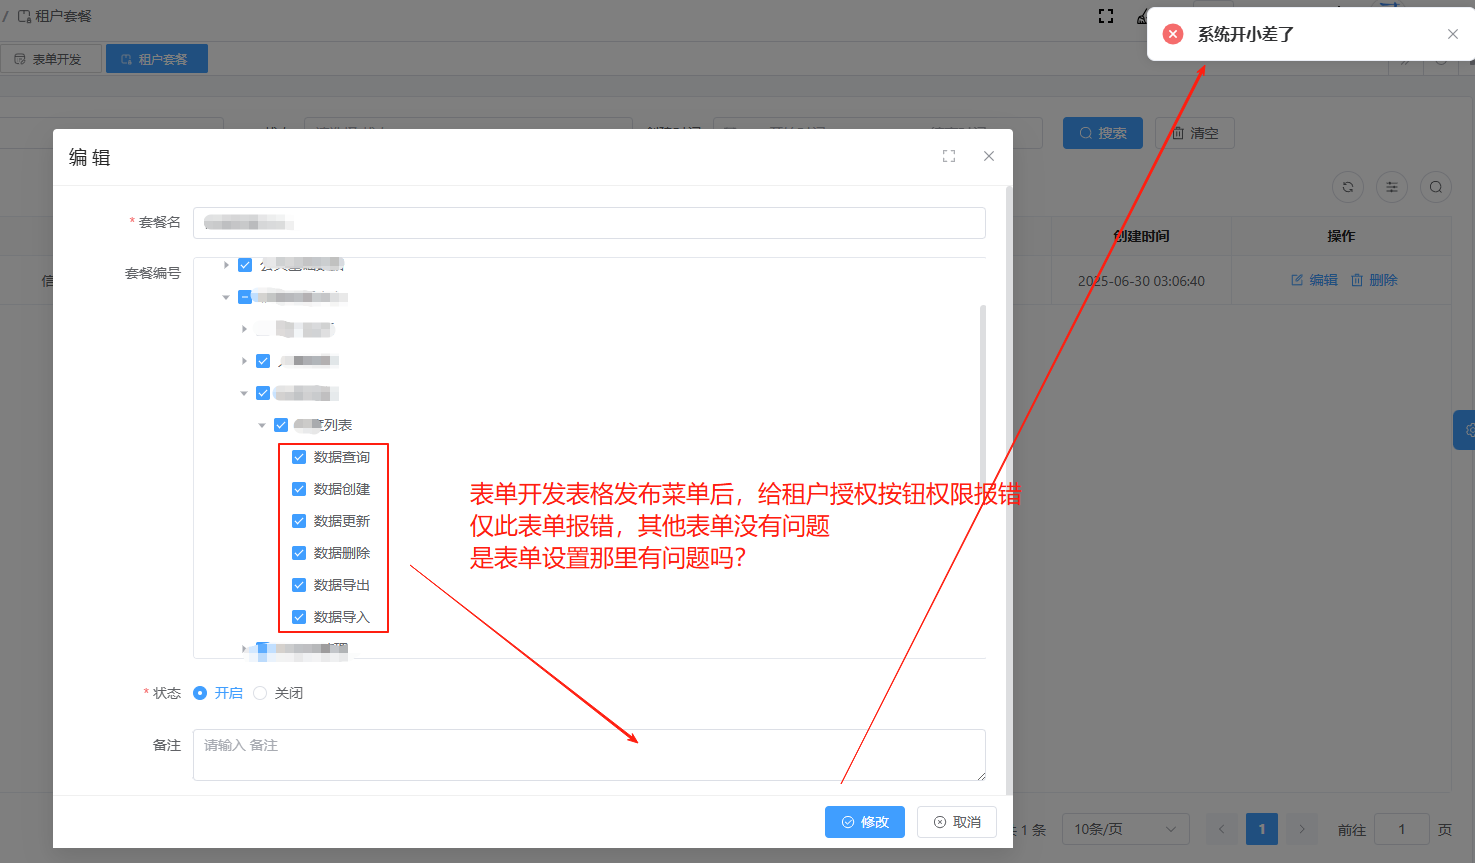Click the fullscreen icon in edit dialog header

tap(949, 156)
